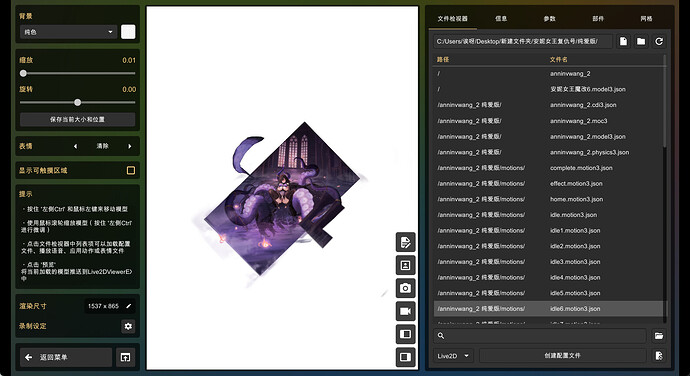Click 保存当前大小和位置 button
The image size is (690, 376).
point(77,119)
